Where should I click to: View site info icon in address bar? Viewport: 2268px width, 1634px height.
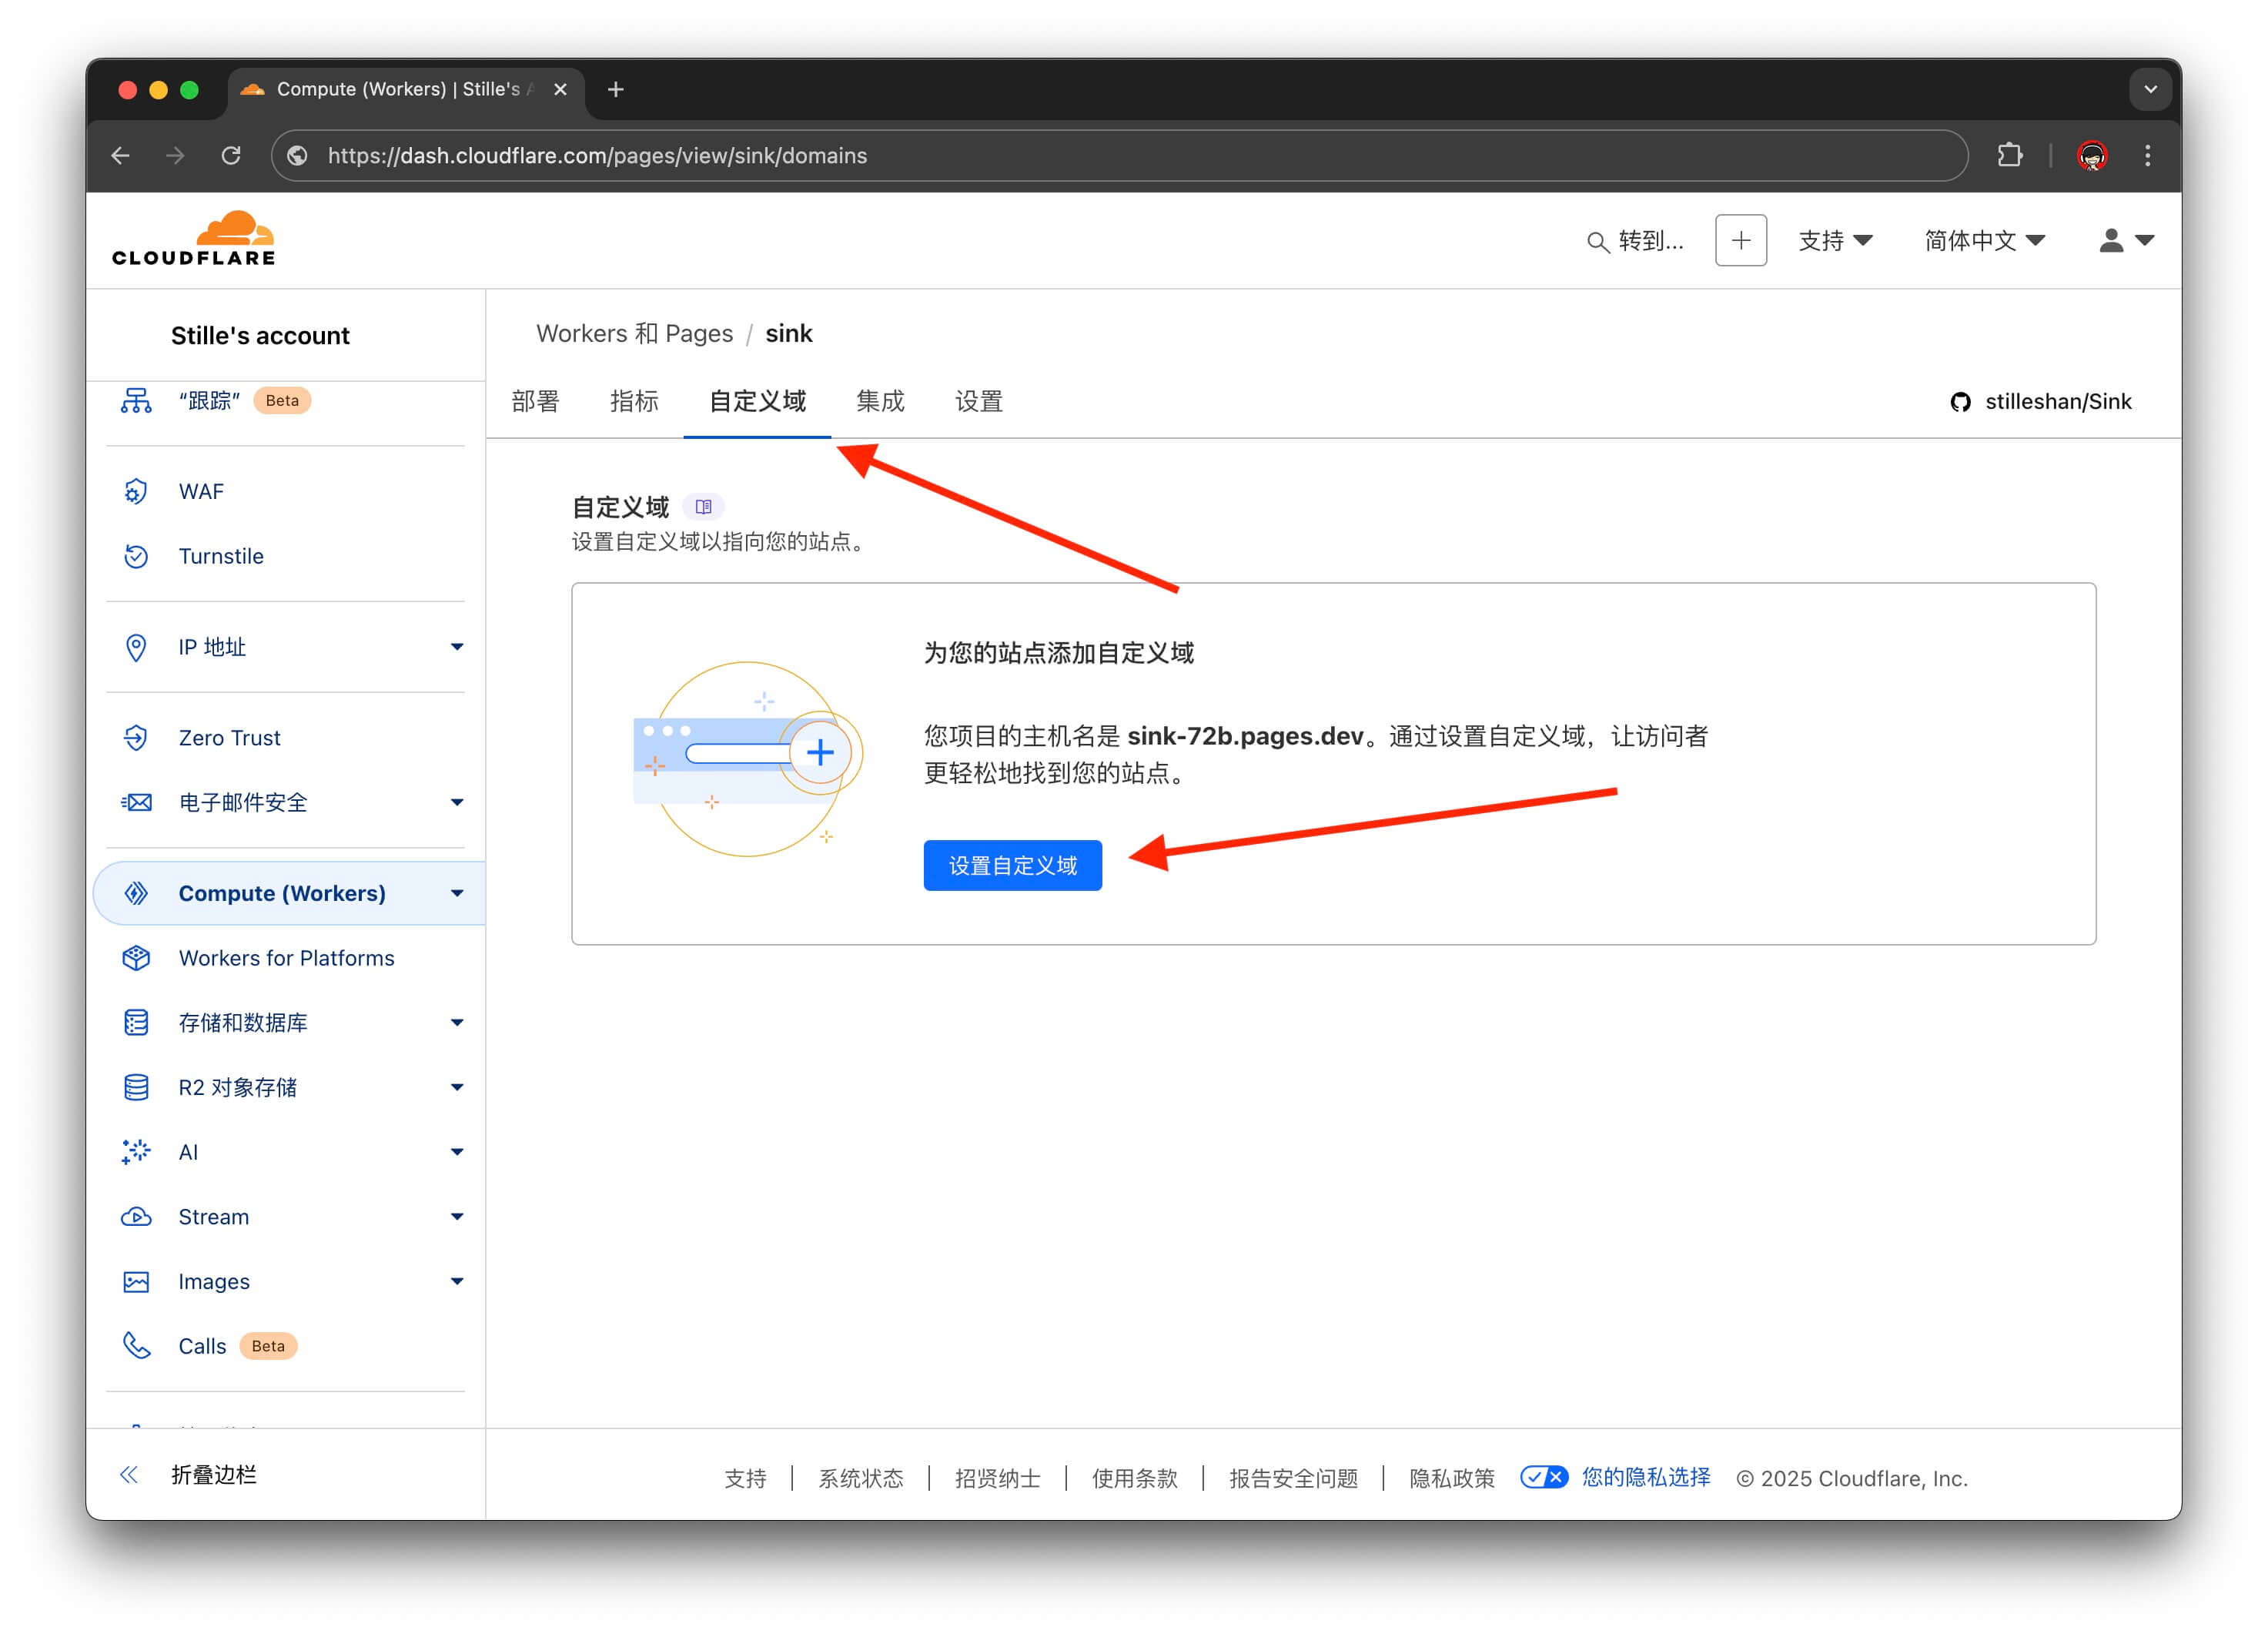[x=297, y=155]
